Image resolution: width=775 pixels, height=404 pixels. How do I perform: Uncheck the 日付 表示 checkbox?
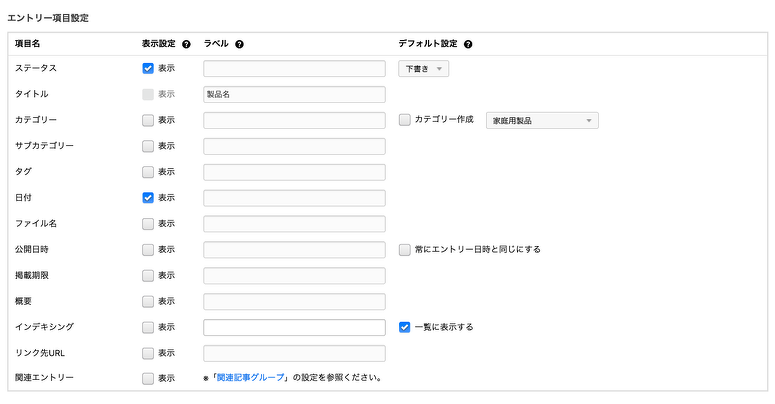point(148,198)
